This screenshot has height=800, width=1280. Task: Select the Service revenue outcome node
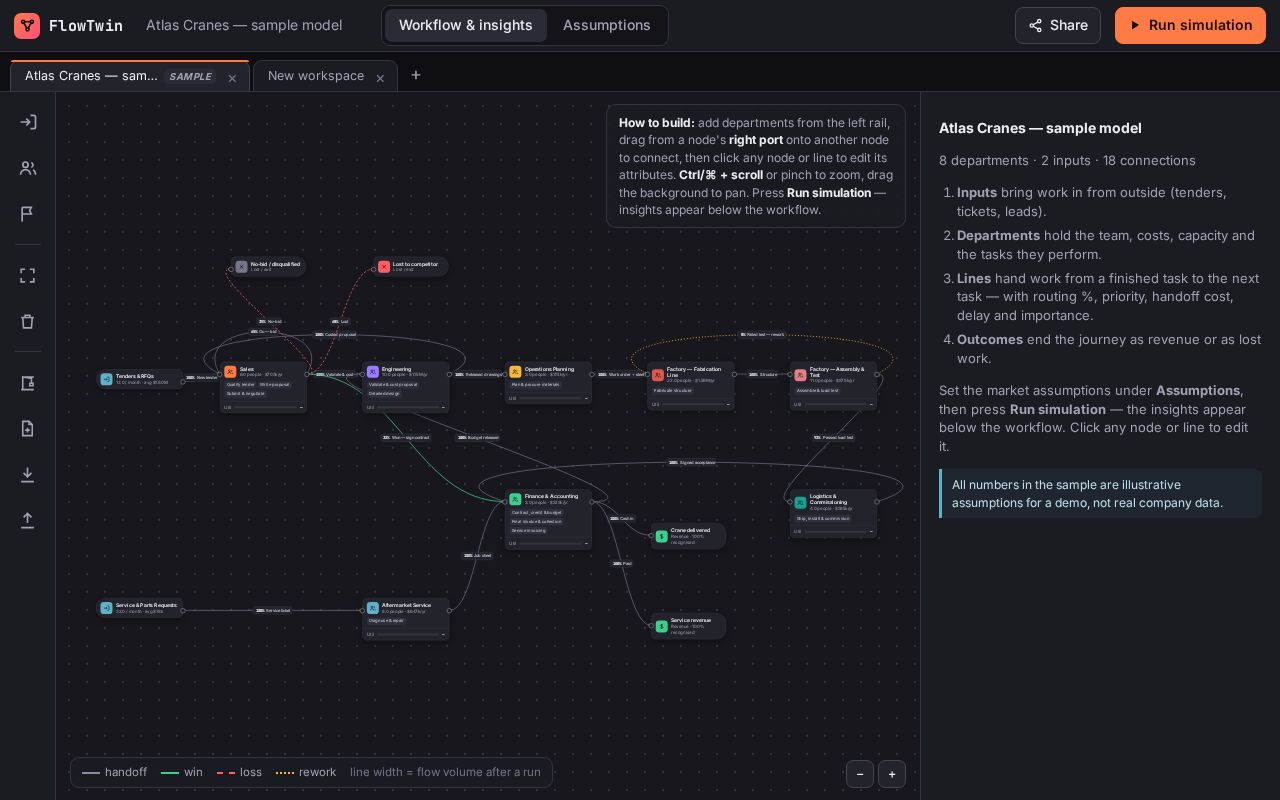pyautogui.click(x=689, y=626)
